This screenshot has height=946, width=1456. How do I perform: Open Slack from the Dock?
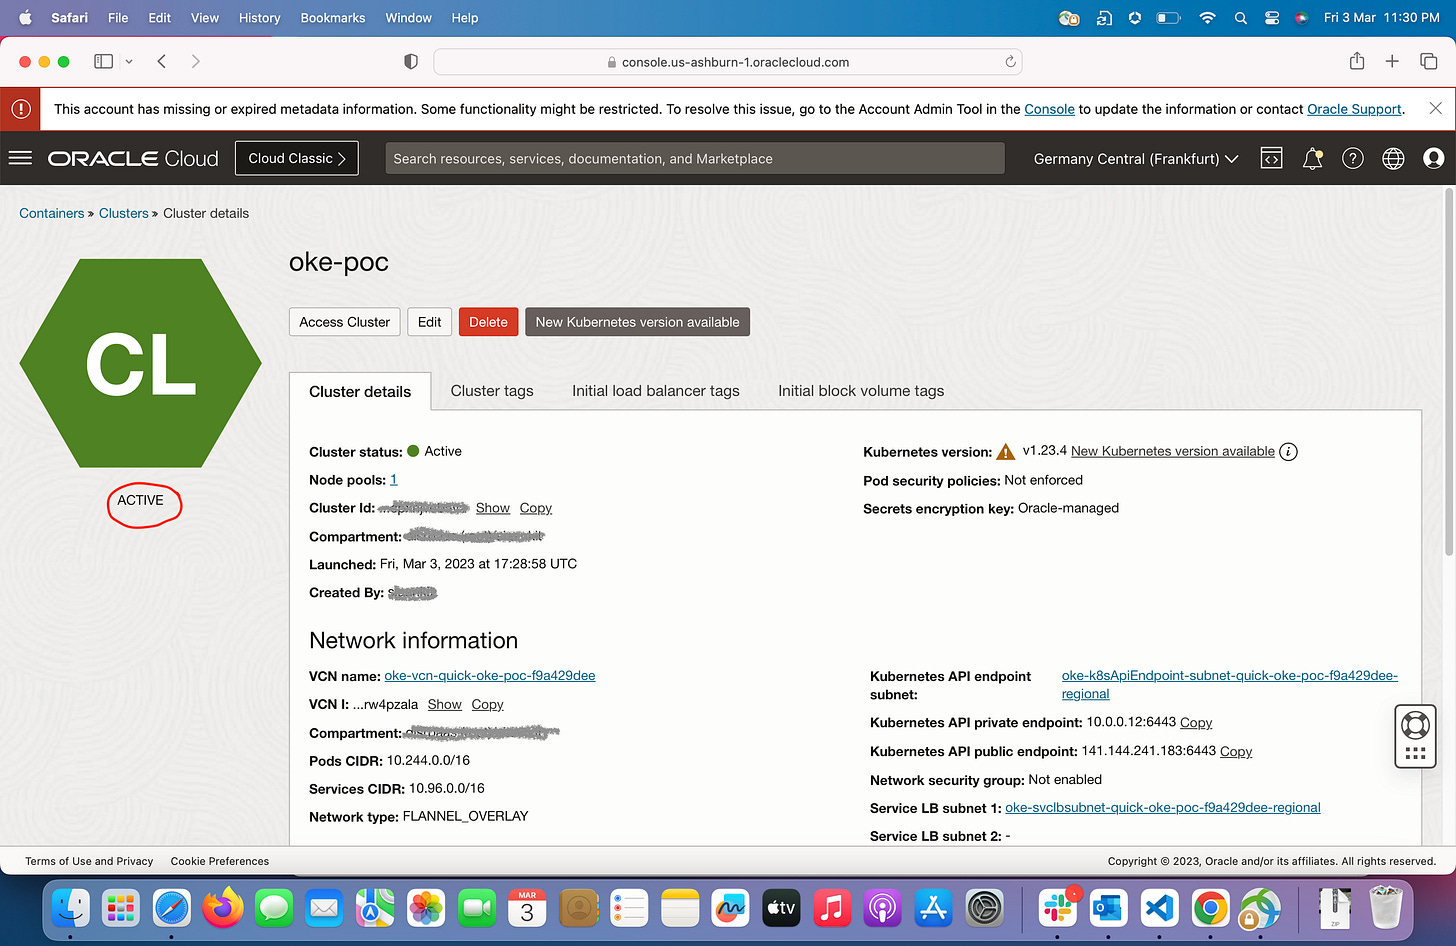[x=1057, y=908]
